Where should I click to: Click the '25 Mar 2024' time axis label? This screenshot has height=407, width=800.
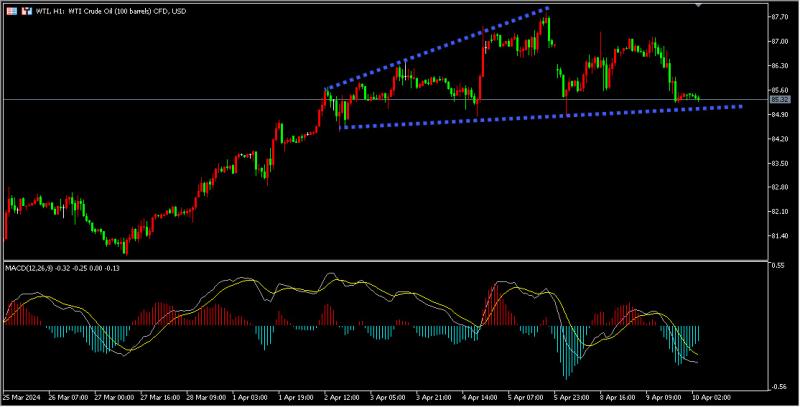tap(20, 397)
